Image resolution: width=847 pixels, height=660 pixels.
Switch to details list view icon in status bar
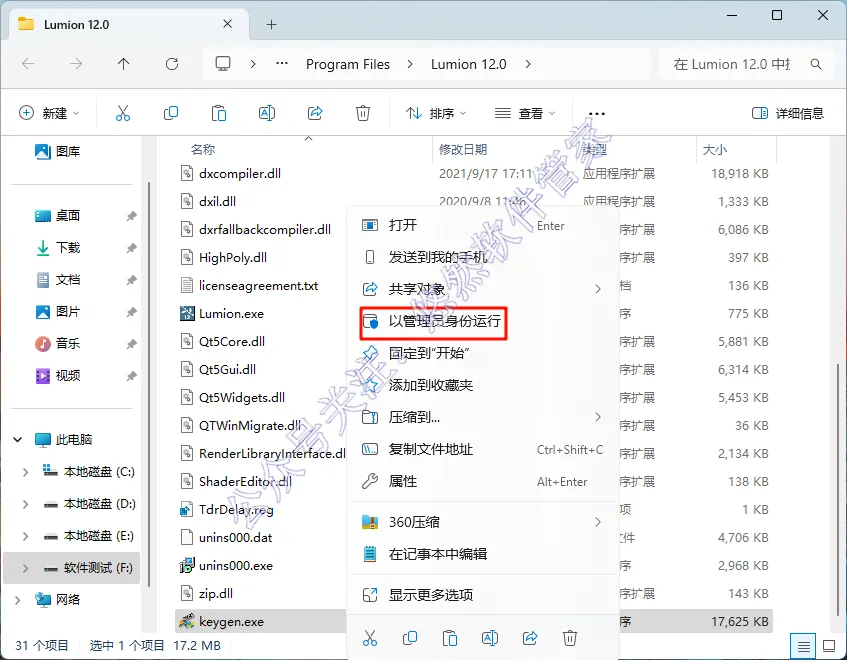coord(803,645)
